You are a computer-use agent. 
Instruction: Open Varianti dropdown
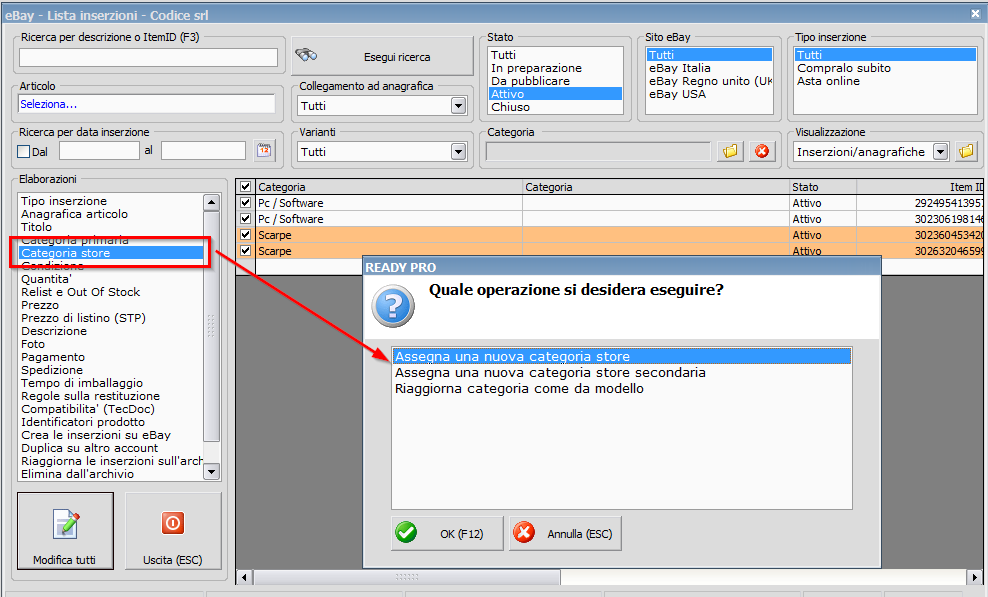pyautogui.click(x=458, y=152)
